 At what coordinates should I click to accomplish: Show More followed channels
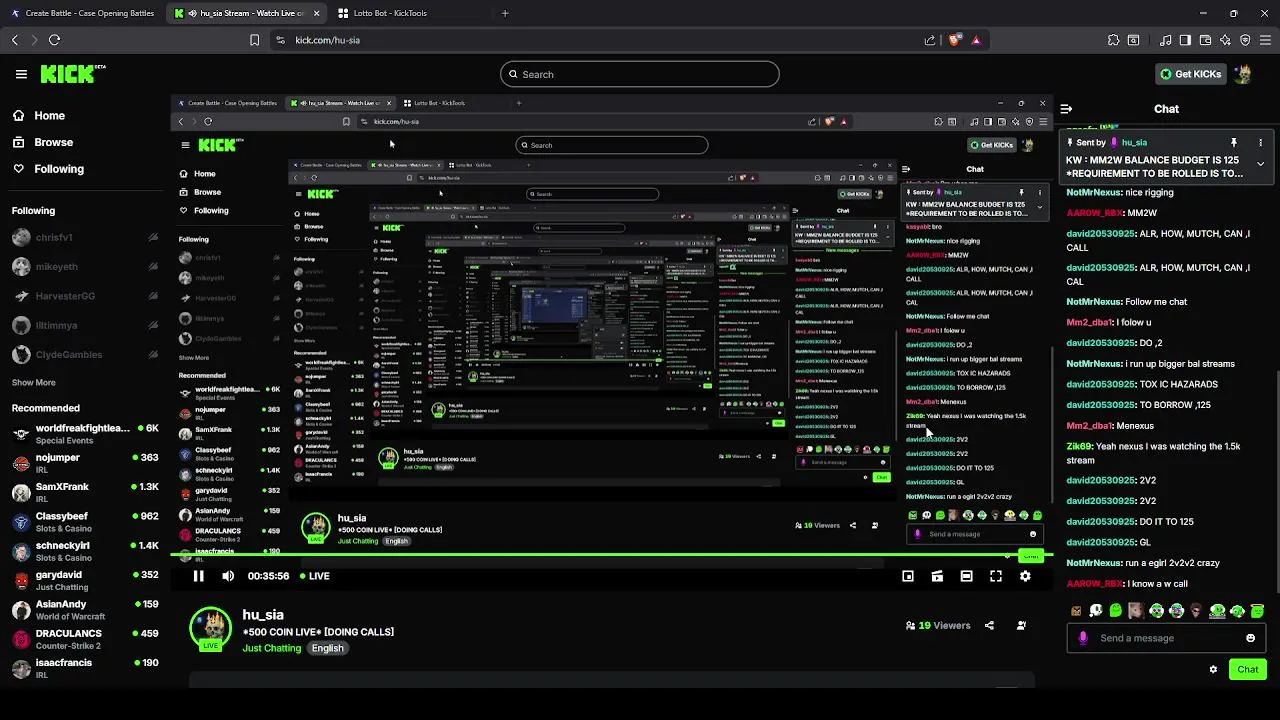coord(33,382)
